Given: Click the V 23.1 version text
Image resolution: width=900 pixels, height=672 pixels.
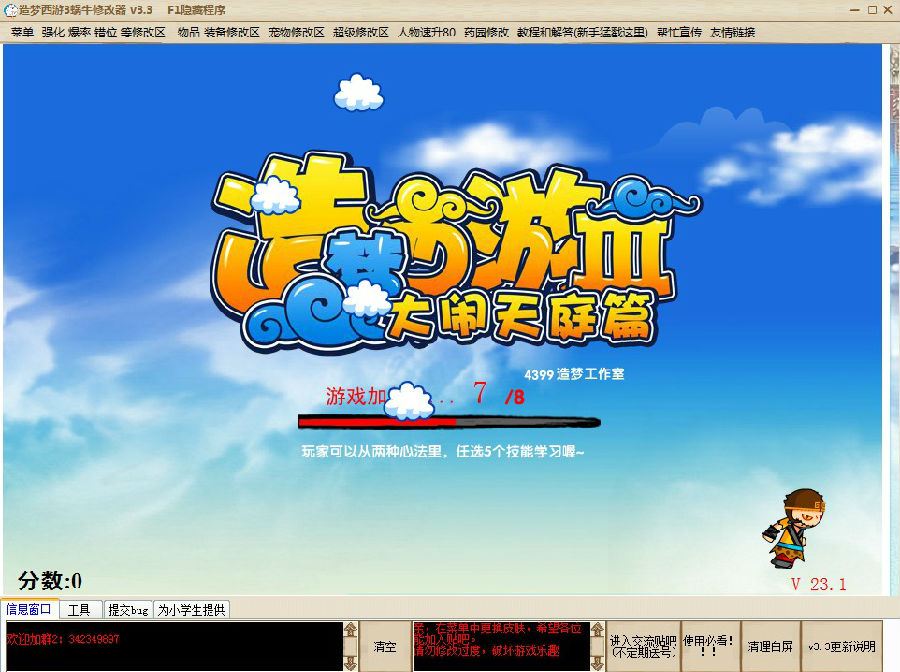Looking at the screenshot, I should (x=818, y=584).
